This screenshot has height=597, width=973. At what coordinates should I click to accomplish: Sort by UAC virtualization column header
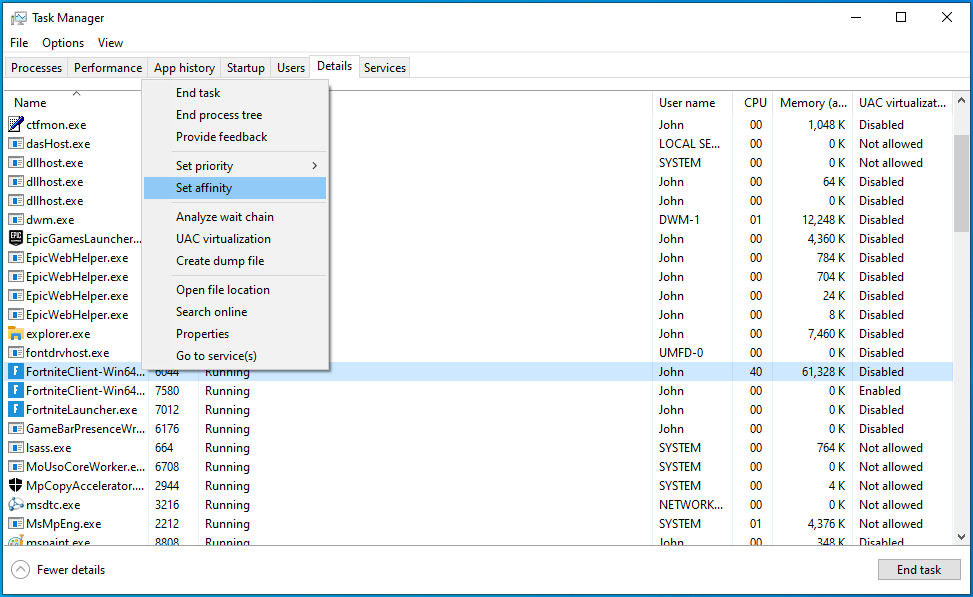pos(902,103)
